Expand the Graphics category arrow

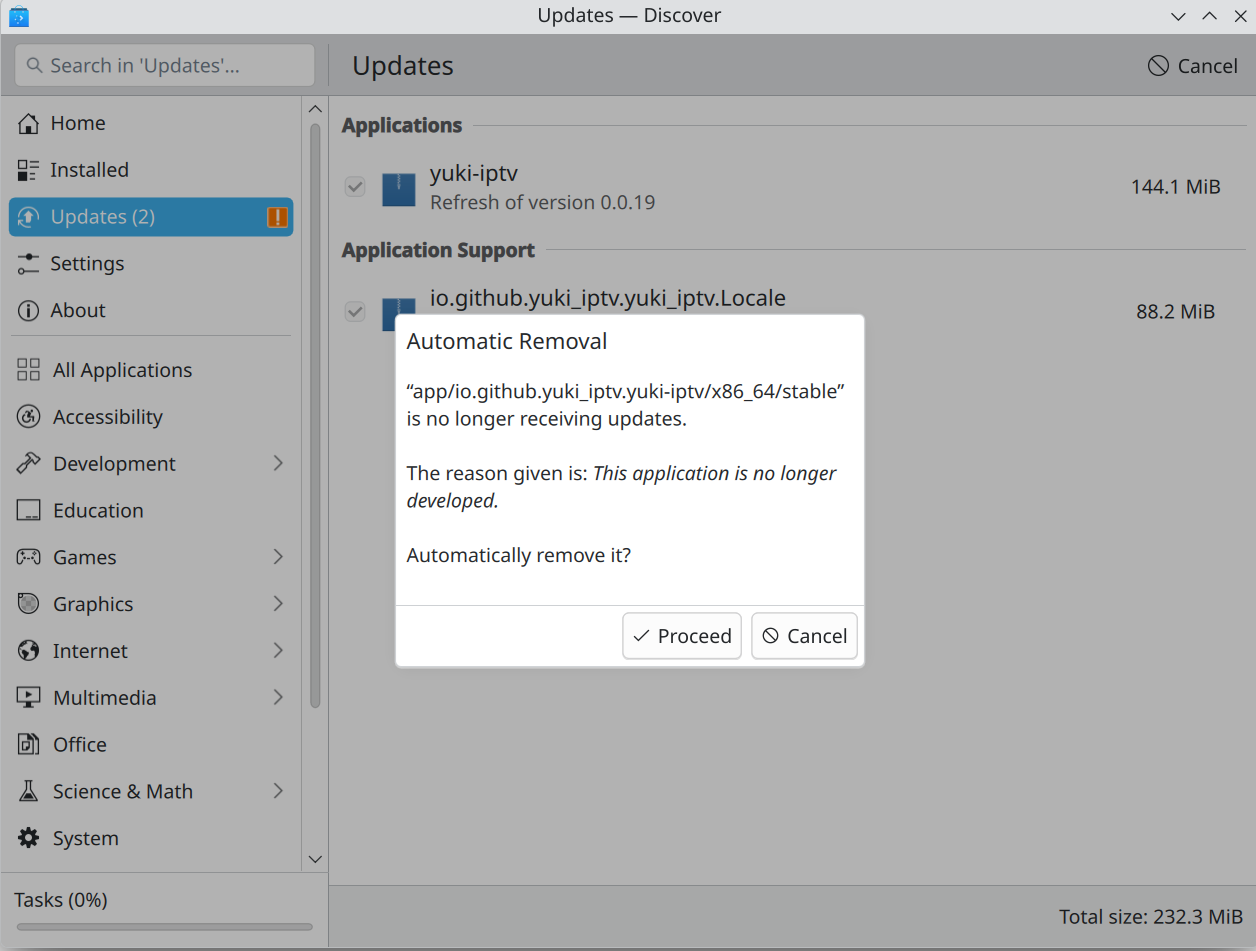[278, 604]
